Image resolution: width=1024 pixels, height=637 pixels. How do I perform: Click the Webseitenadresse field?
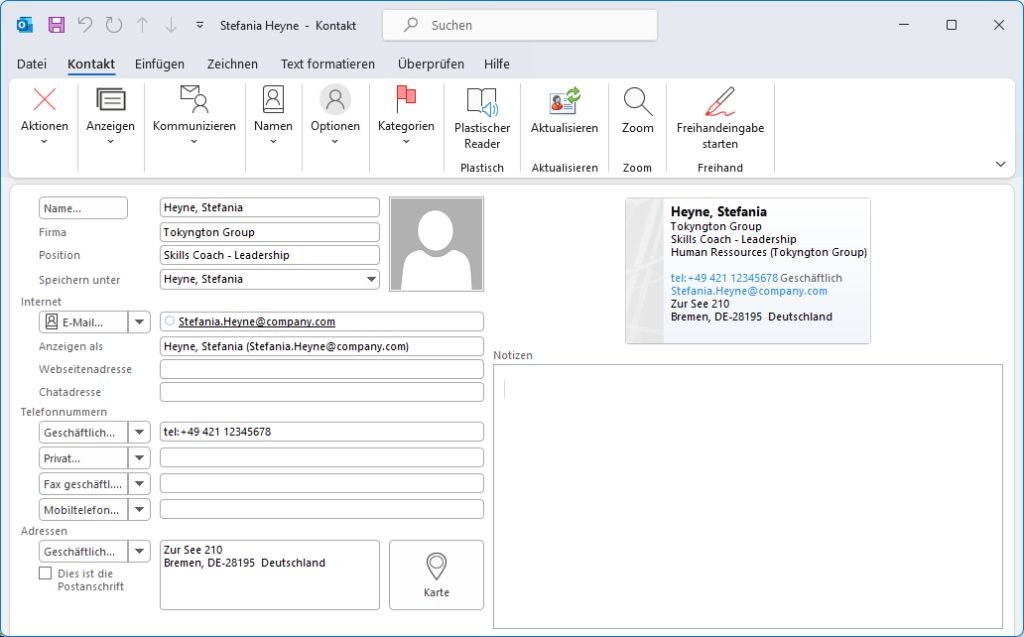coord(322,369)
